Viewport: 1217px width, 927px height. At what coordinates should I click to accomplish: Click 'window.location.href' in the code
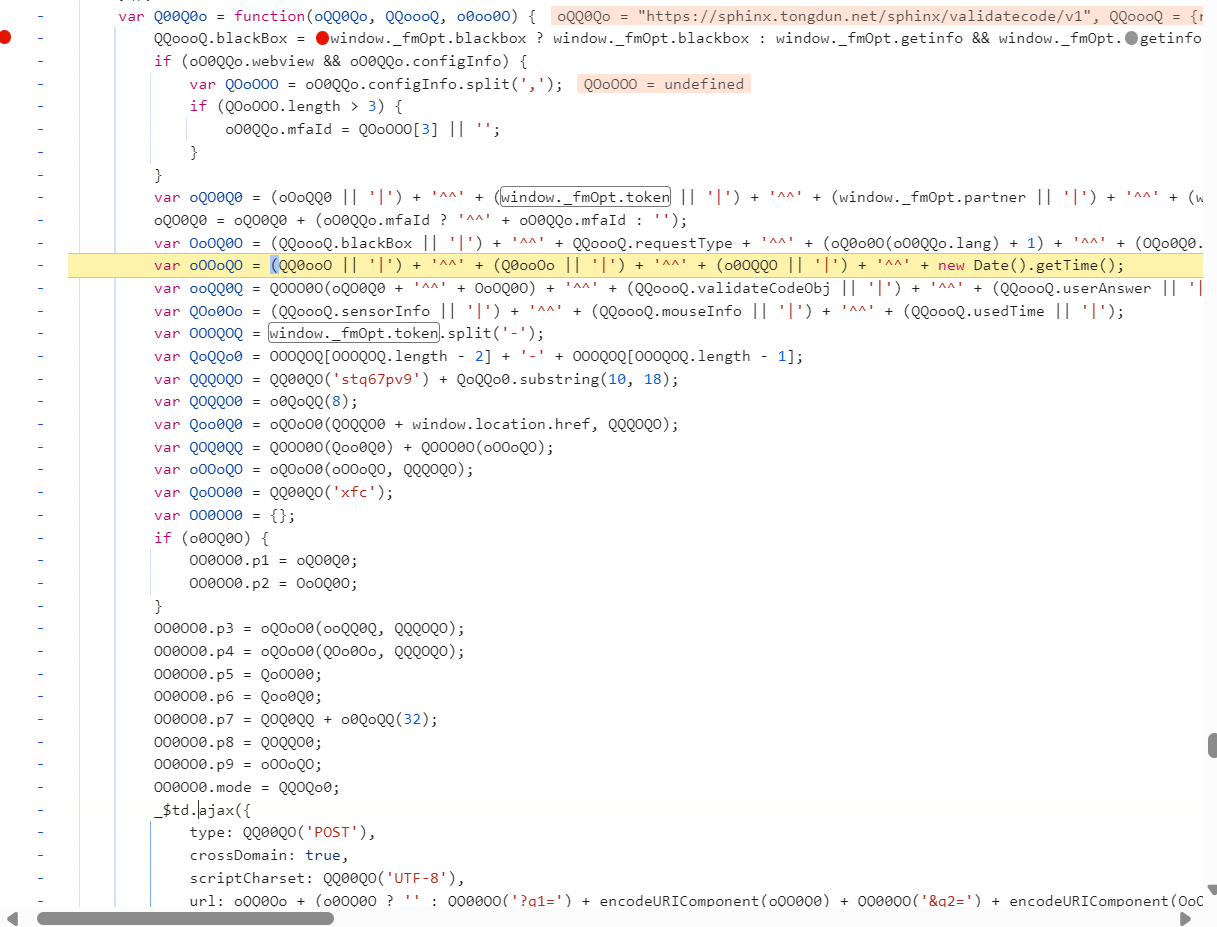coord(499,424)
